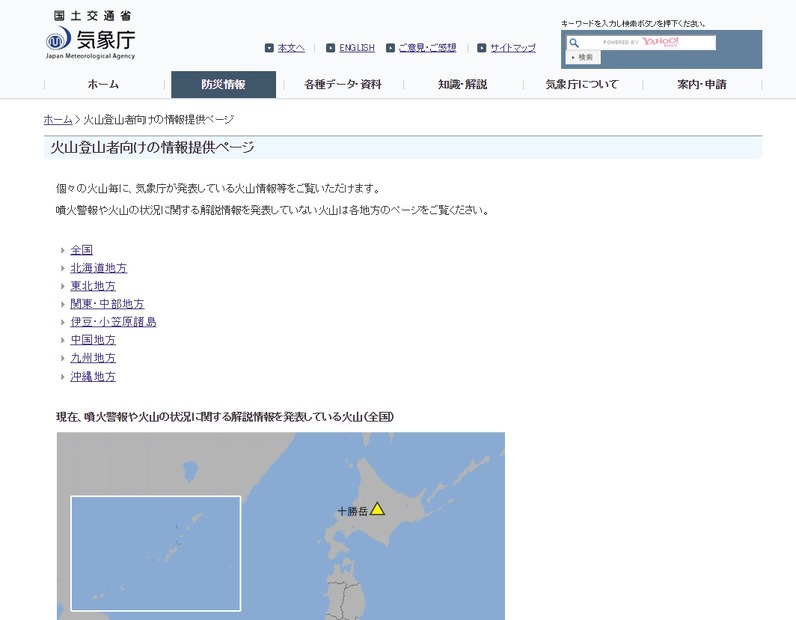Follow the ホーム breadcrumb link

(58, 119)
